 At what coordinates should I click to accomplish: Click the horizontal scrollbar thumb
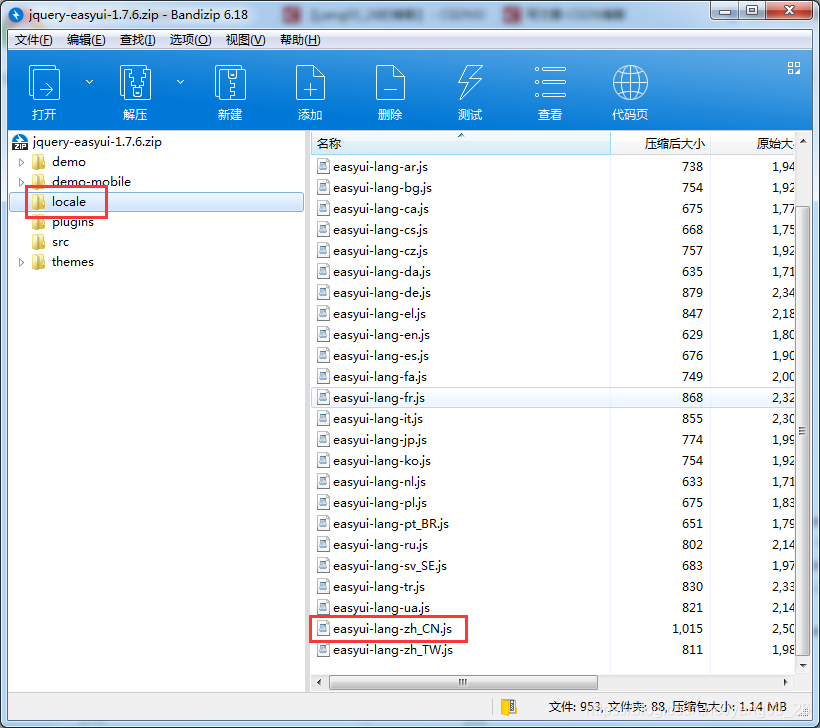(x=463, y=682)
